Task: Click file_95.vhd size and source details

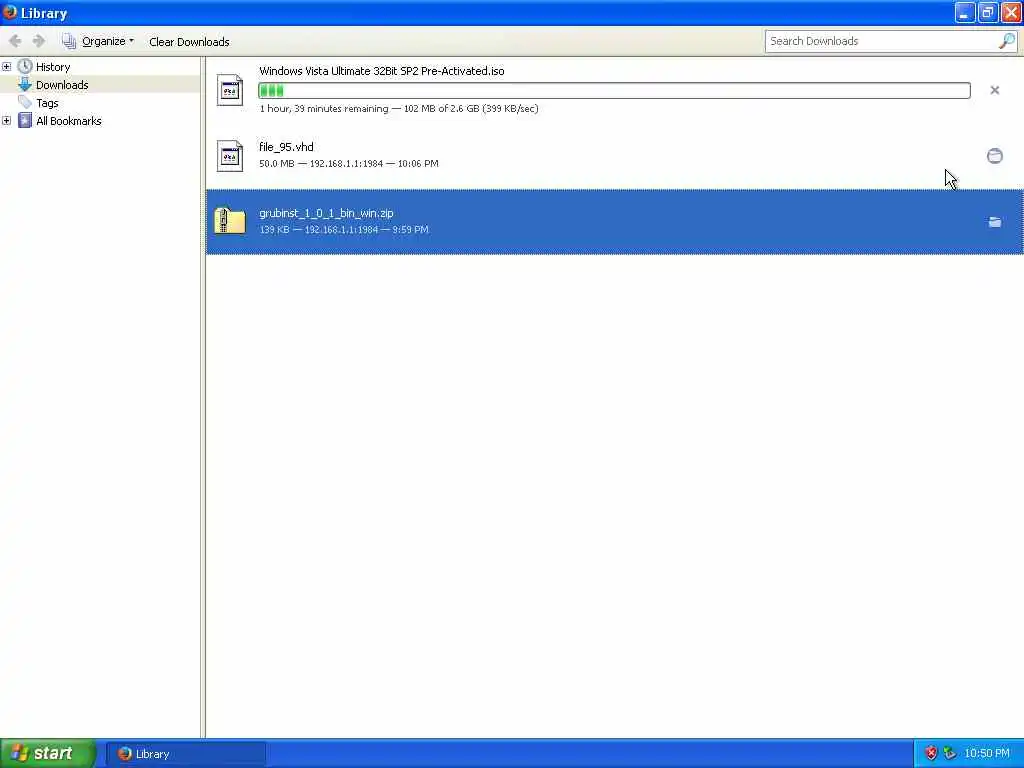Action: [349, 163]
